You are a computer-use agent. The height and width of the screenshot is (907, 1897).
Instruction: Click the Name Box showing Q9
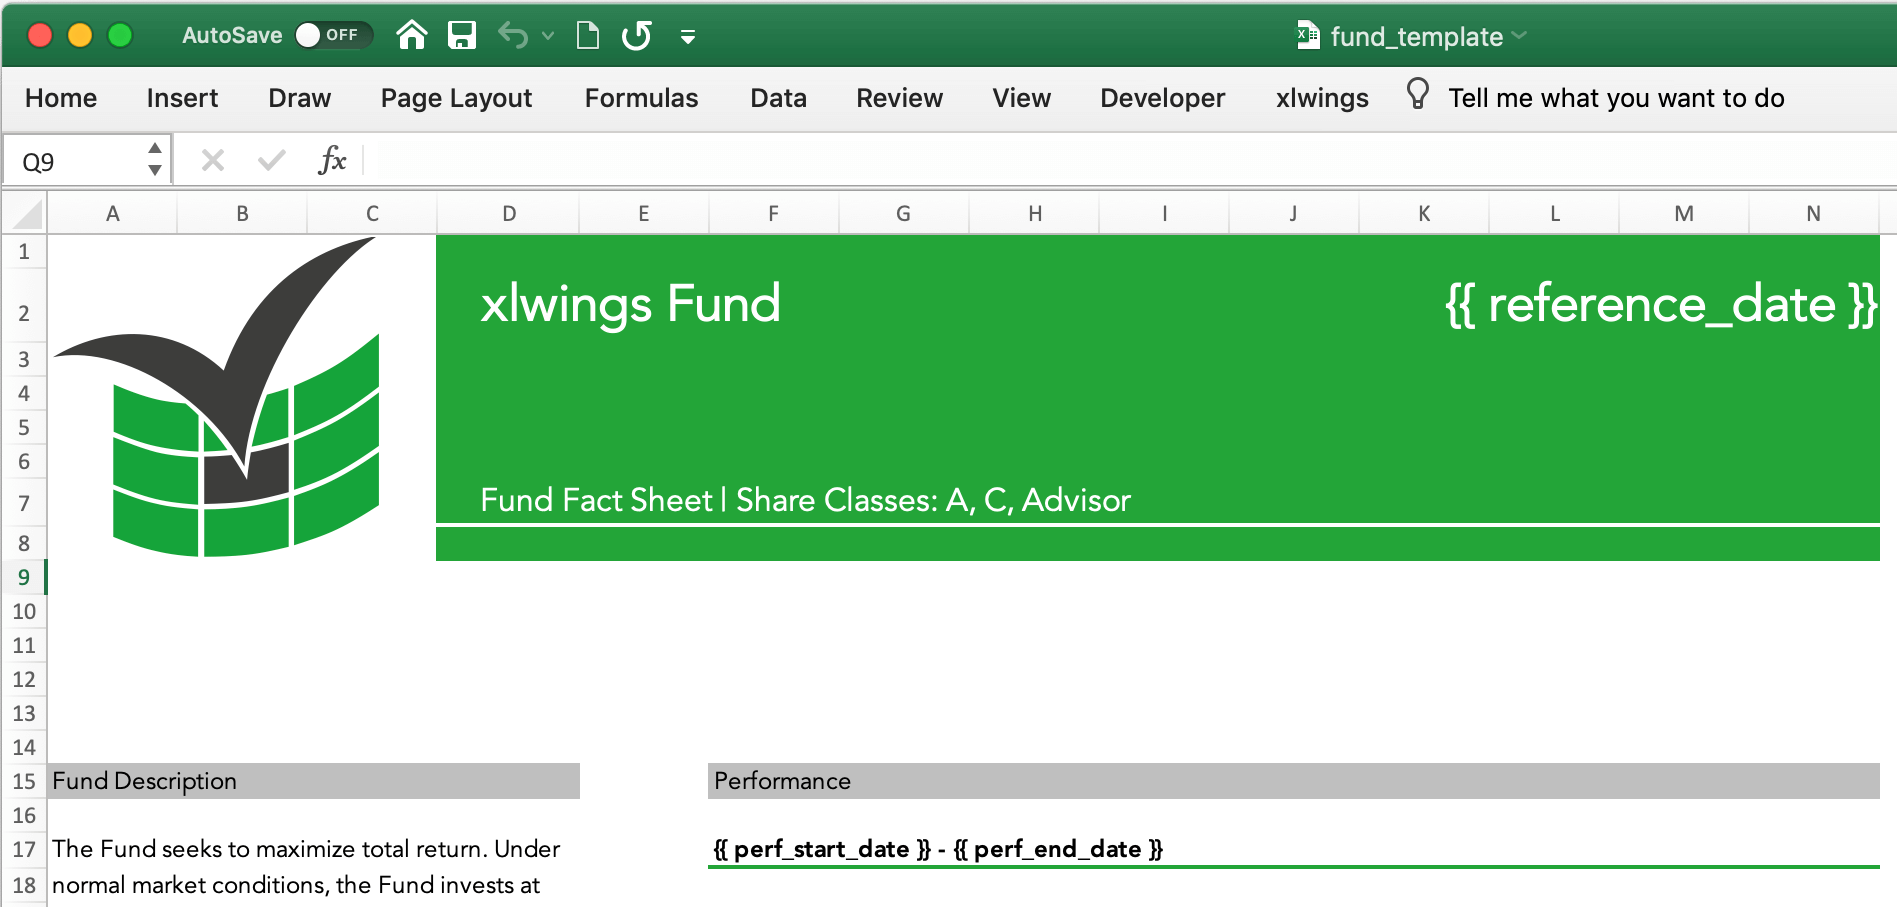click(x=75, y=161)
